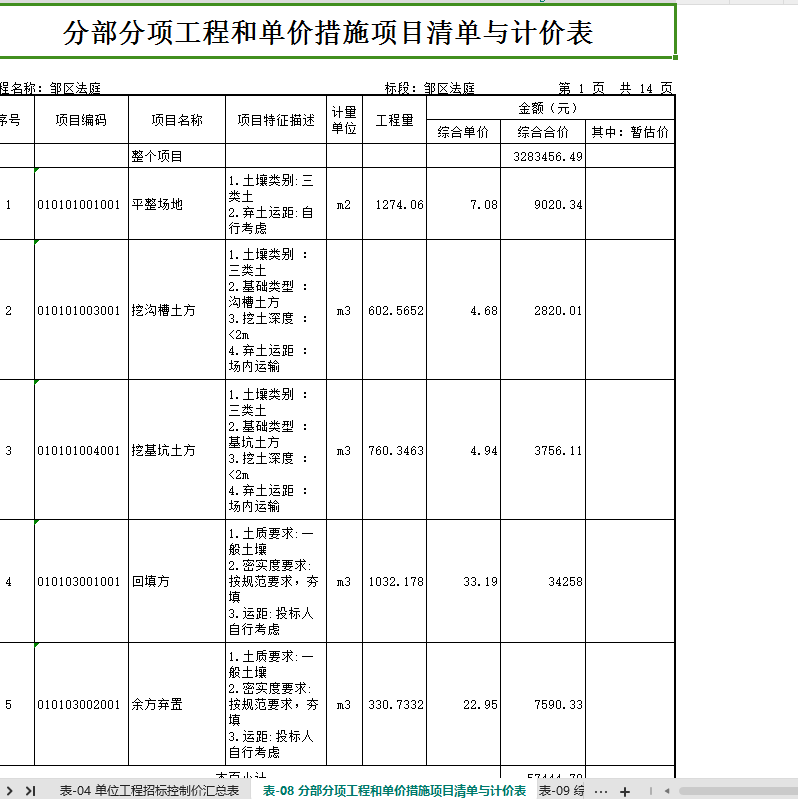
Task: Select the 标段: 邹区法庭 label
Action: coord(430,88)
